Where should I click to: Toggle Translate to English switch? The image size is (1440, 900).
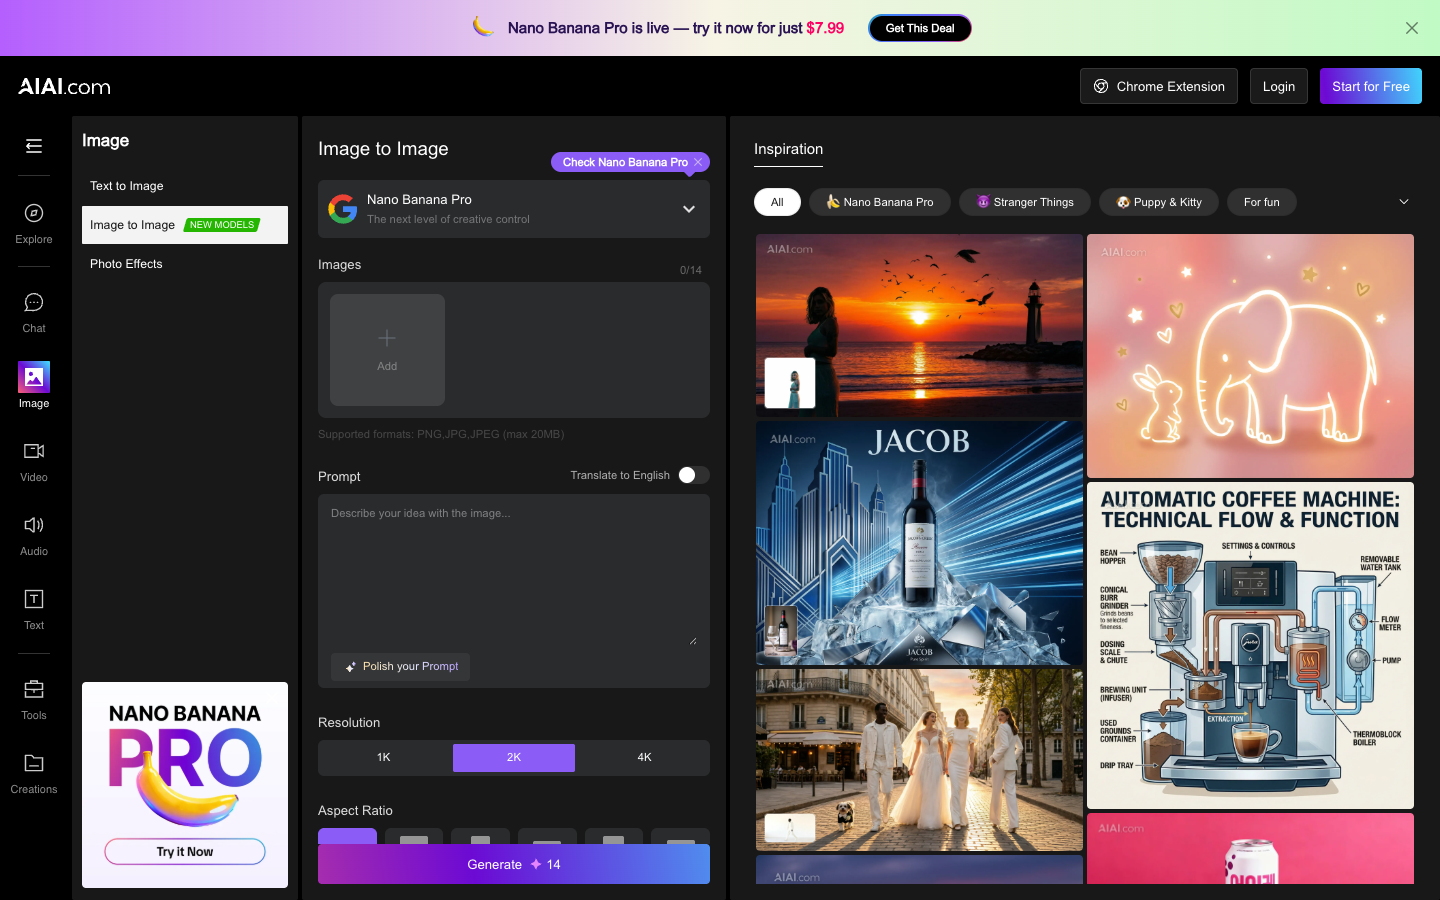[x=693, y=475]
